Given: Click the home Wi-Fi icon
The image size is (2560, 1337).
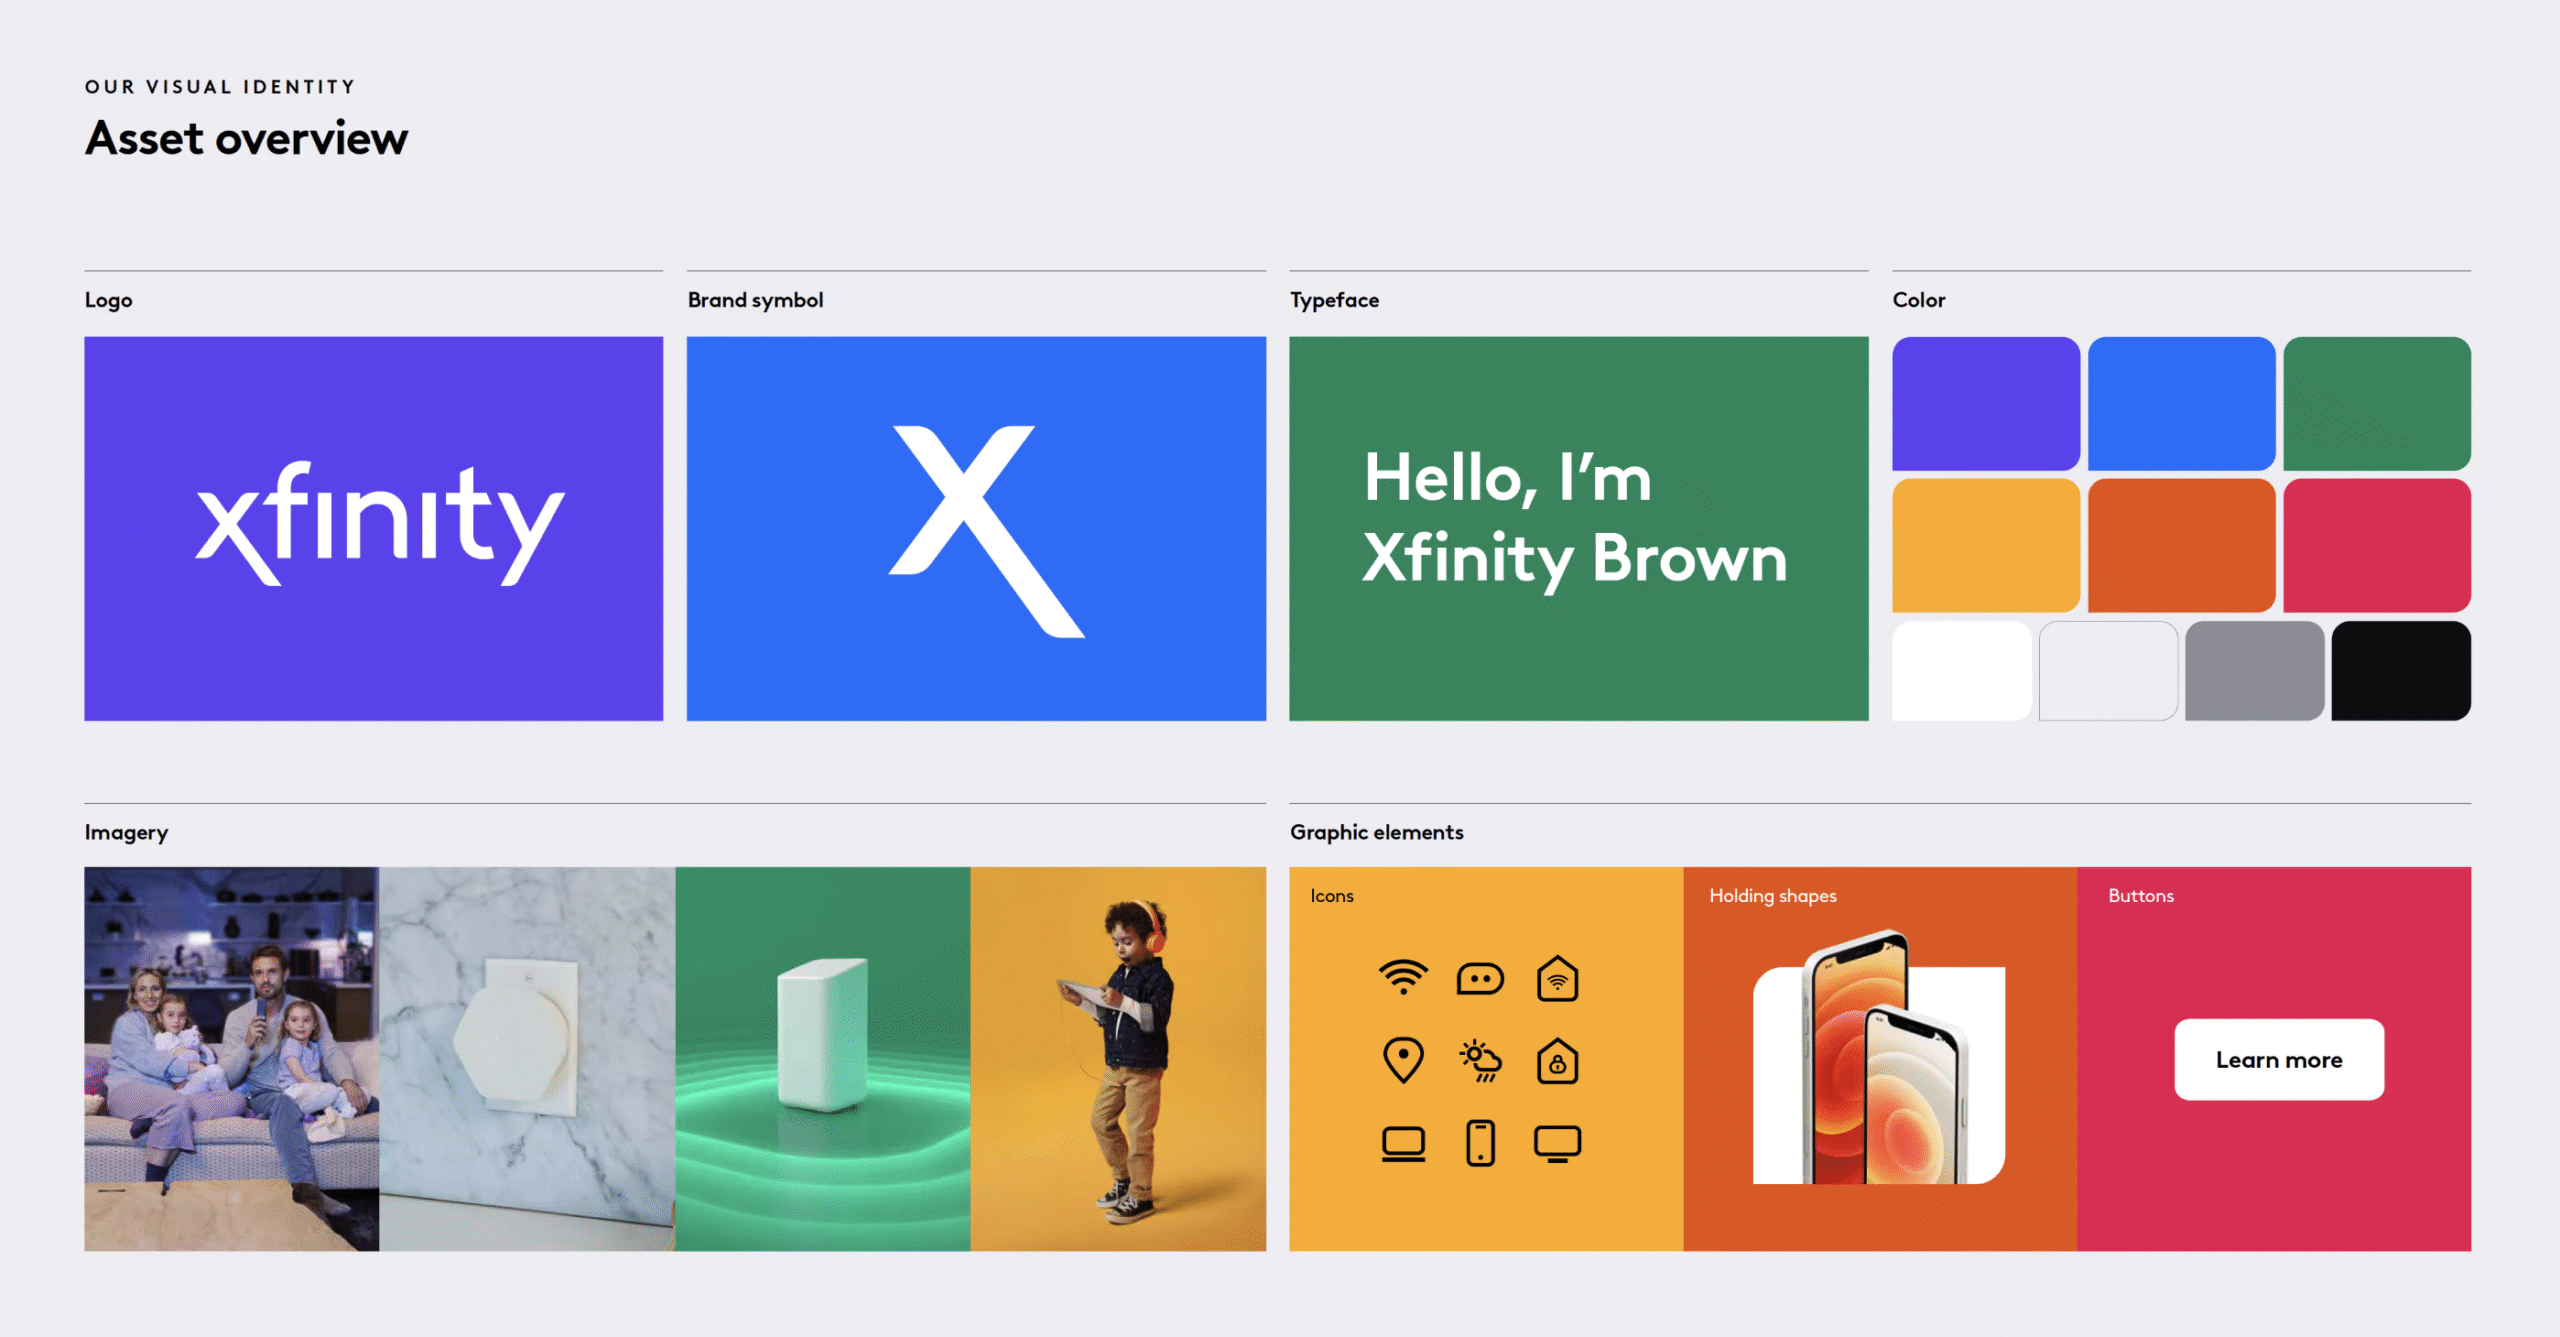Looking at the screenshot, I should coord(1557,978).
